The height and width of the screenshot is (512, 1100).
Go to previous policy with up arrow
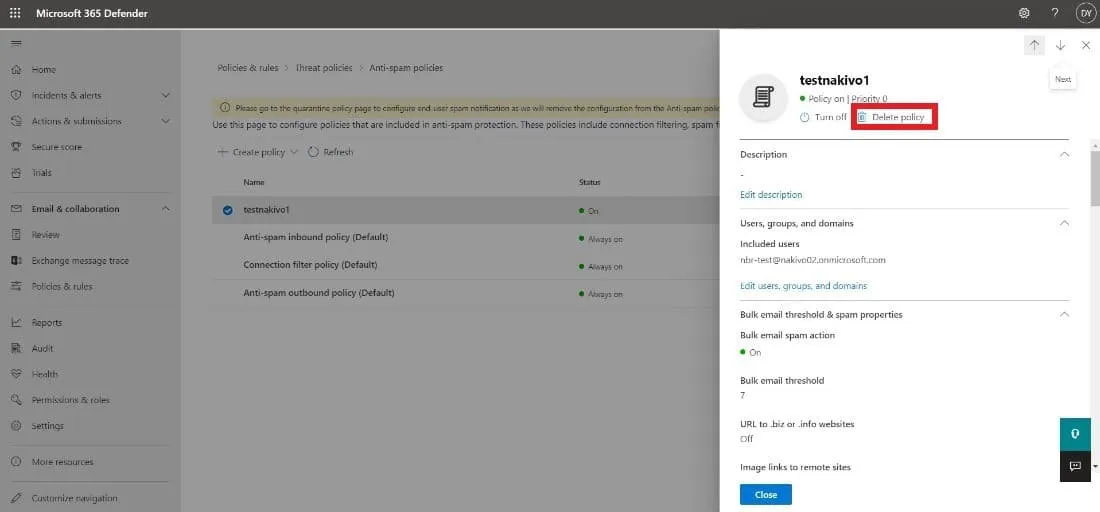[1035, 45]
